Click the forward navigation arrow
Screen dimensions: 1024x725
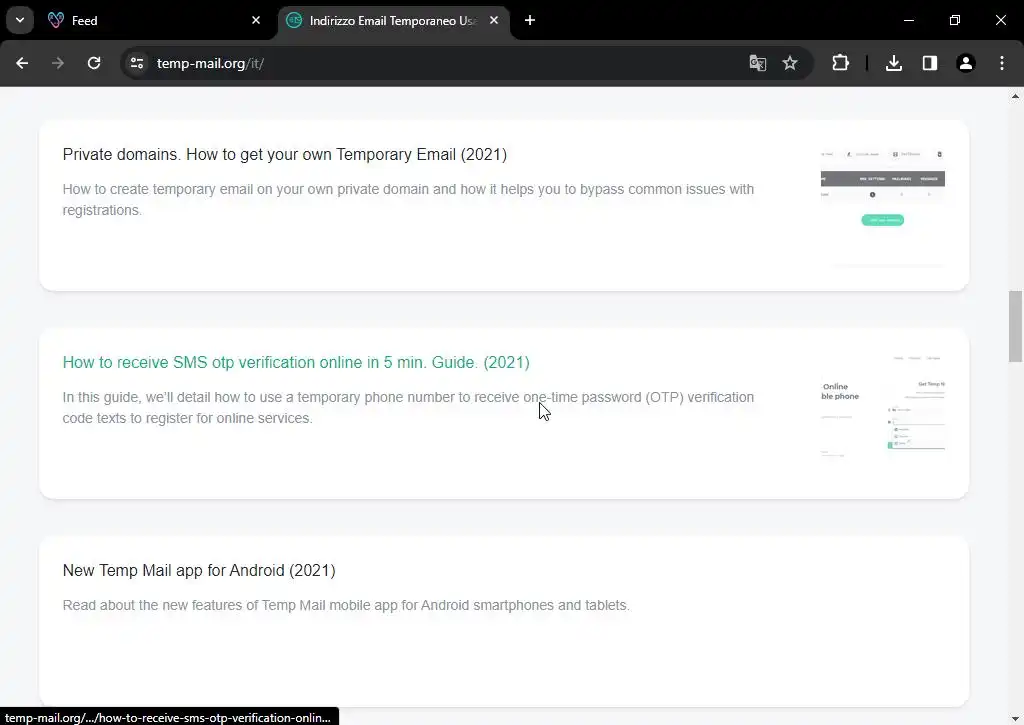point(58,63)
